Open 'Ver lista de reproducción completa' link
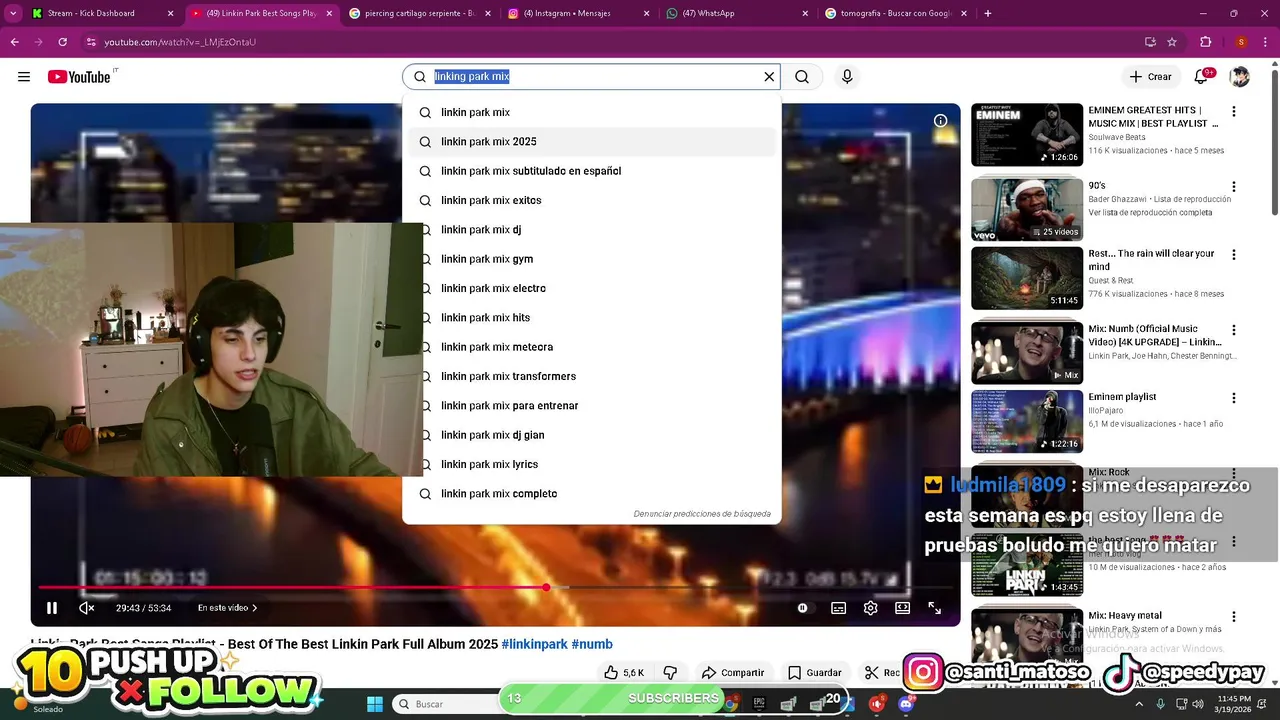The image size is (1280, 720). pyautogui.click(x=1150, y=213)
